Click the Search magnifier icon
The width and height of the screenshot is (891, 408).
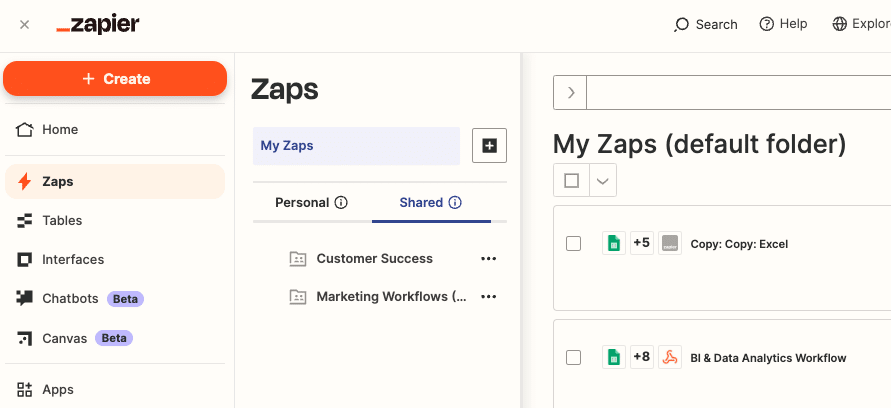tap(681, 25)
